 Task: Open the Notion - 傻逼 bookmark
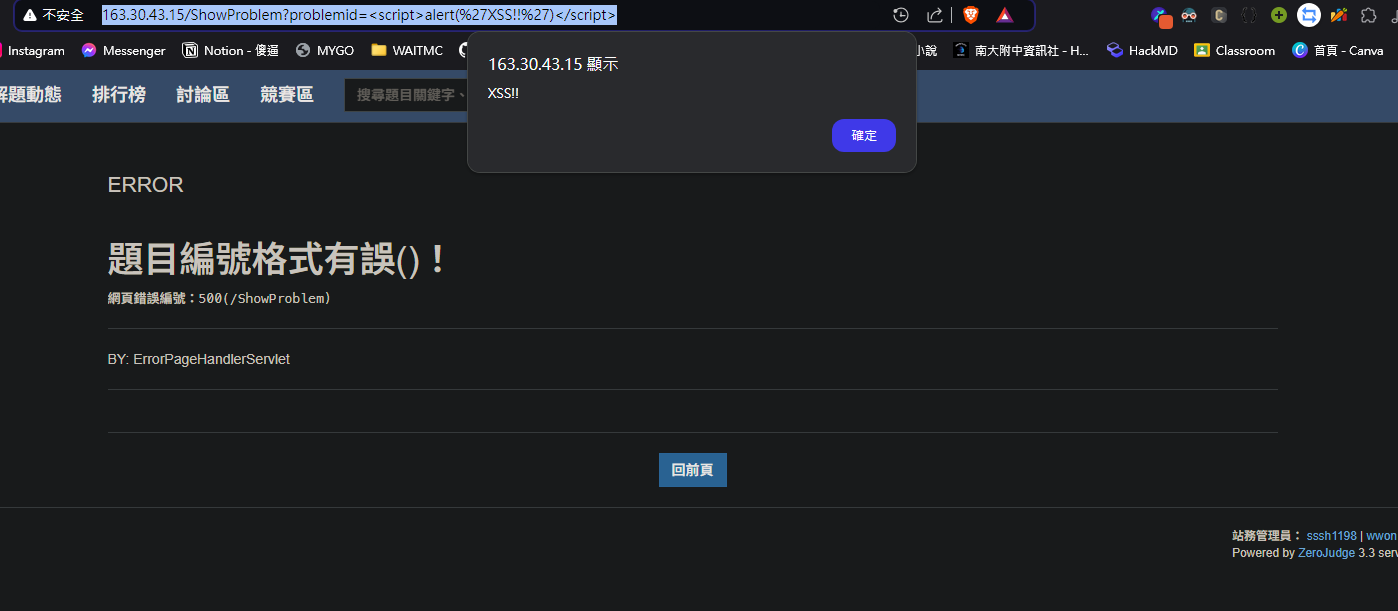point(231,50)
